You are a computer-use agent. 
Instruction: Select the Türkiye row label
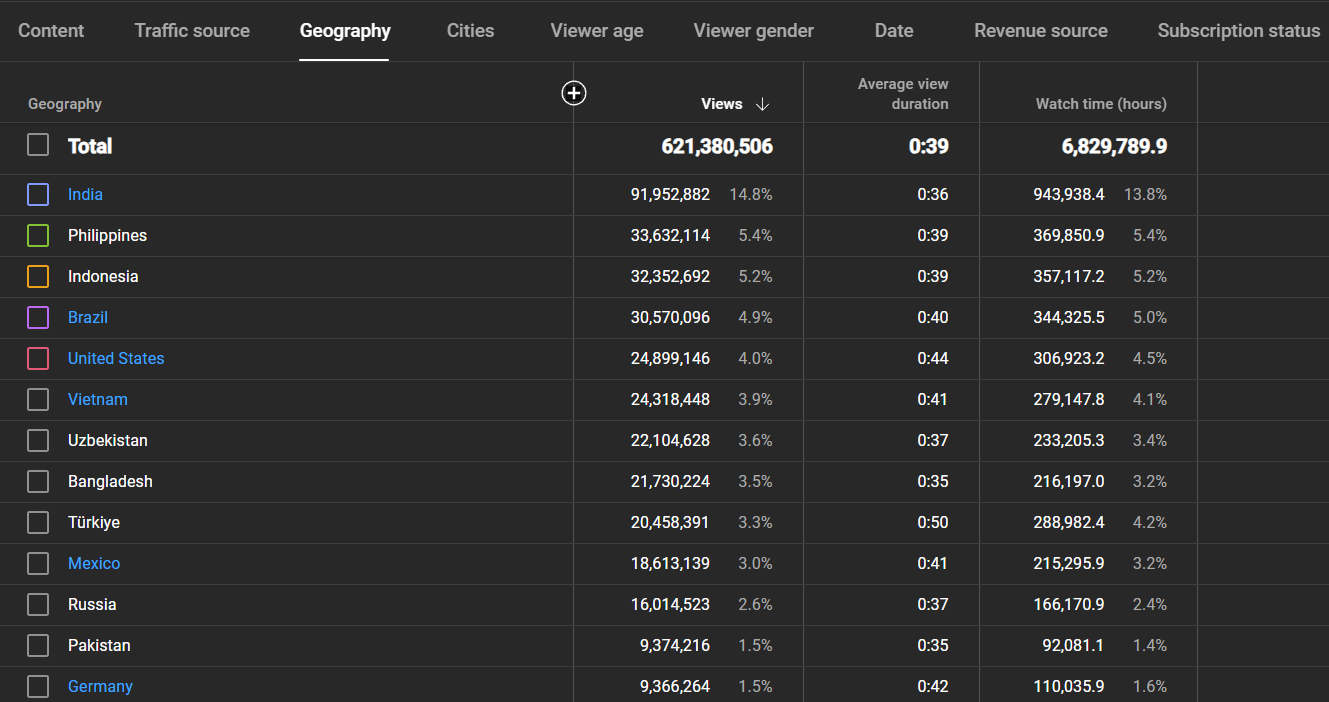click(x=94, y=522)
